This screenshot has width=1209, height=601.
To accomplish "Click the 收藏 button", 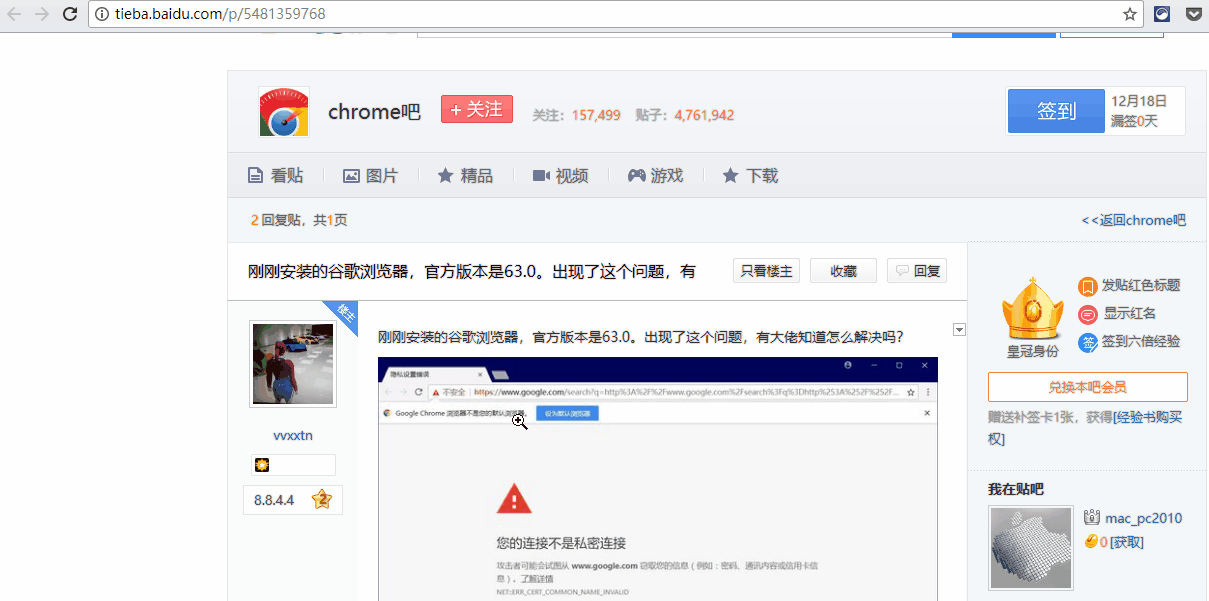I will 843,271.
